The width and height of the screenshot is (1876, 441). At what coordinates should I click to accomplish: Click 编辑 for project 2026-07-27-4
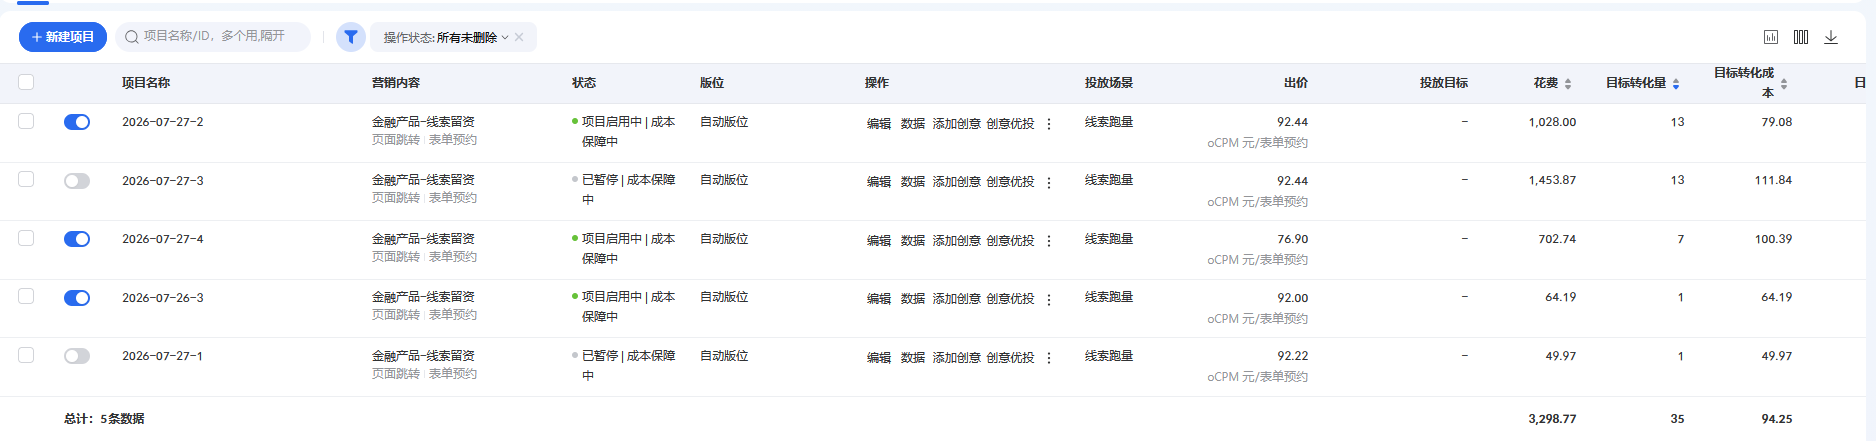point(879,241)
